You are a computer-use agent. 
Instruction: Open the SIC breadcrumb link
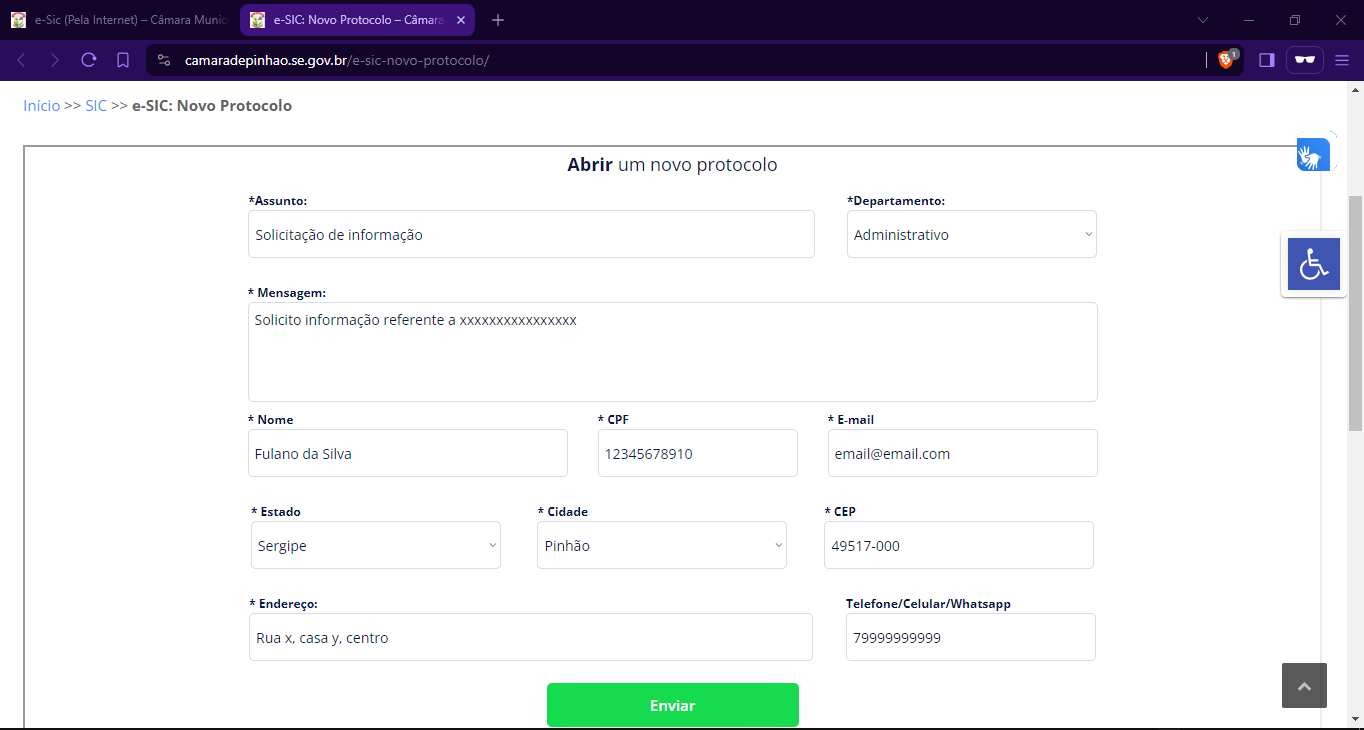(x=96, y=106)
